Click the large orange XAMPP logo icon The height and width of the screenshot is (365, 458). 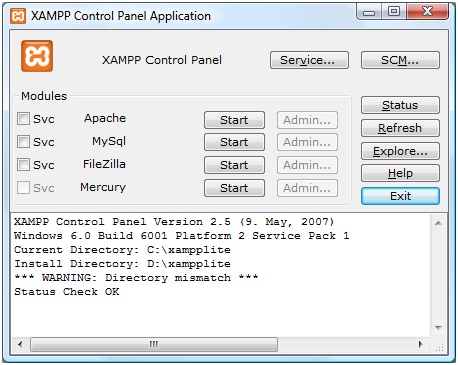tap(37, 56)
